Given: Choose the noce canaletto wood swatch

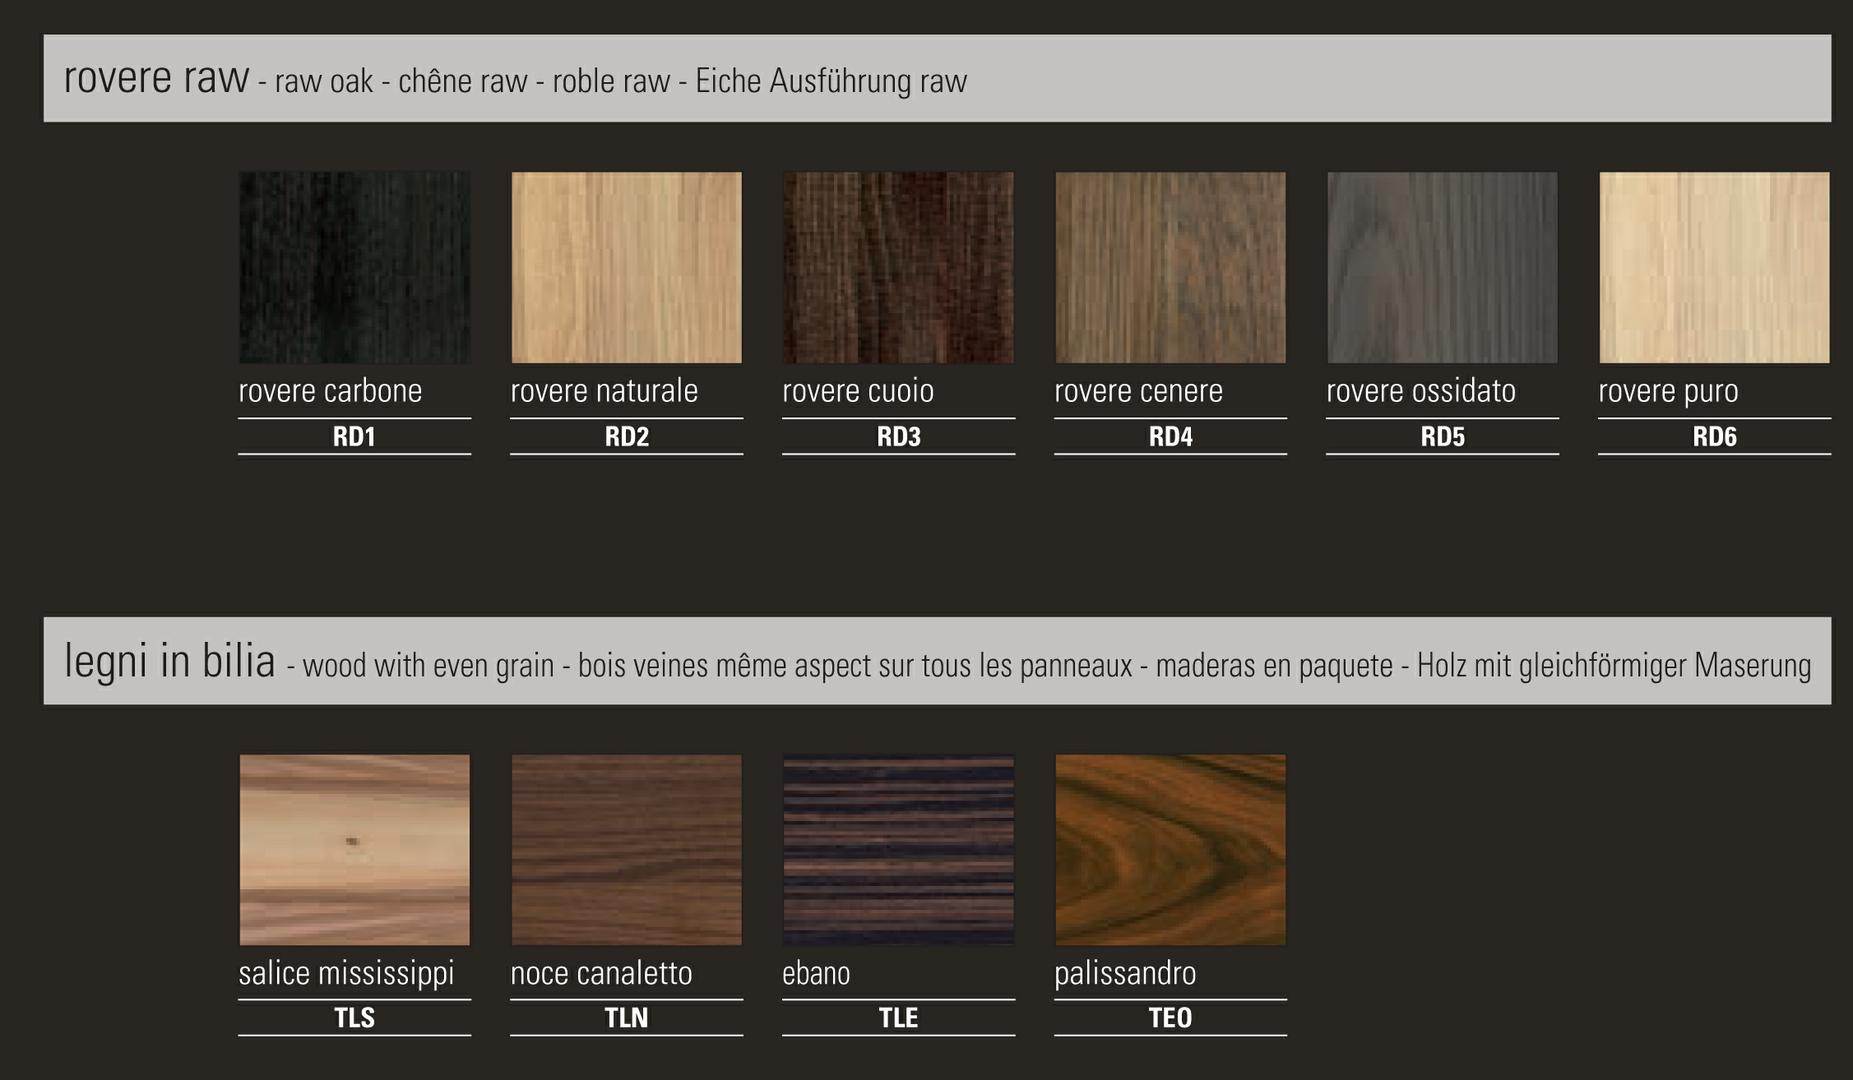Looking at the screenshot, I should click(626, 849).
